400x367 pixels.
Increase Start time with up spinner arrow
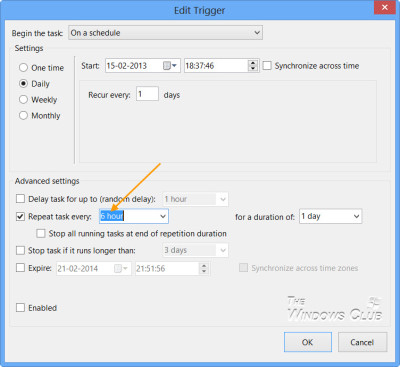[x=253, y=63]
